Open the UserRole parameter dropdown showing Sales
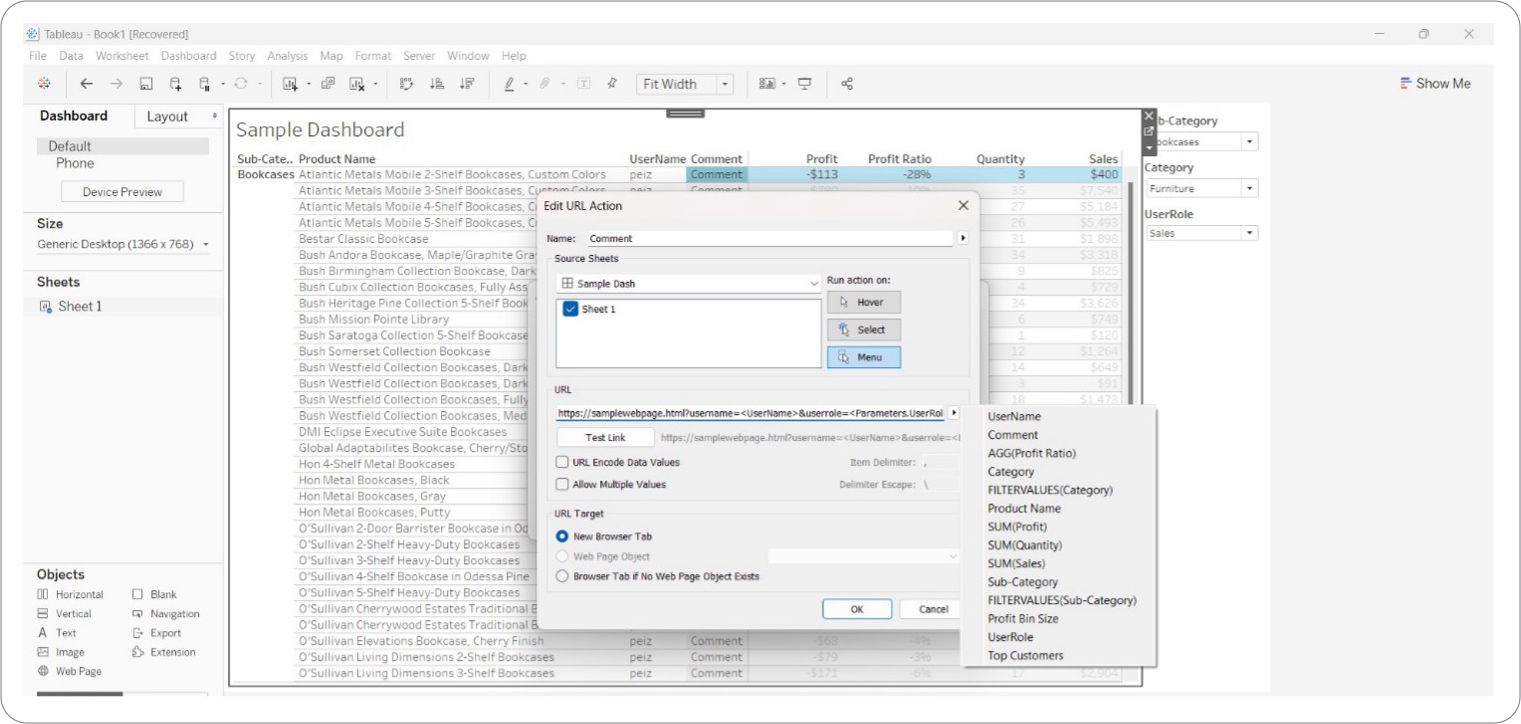 [x=1201, y=233]
